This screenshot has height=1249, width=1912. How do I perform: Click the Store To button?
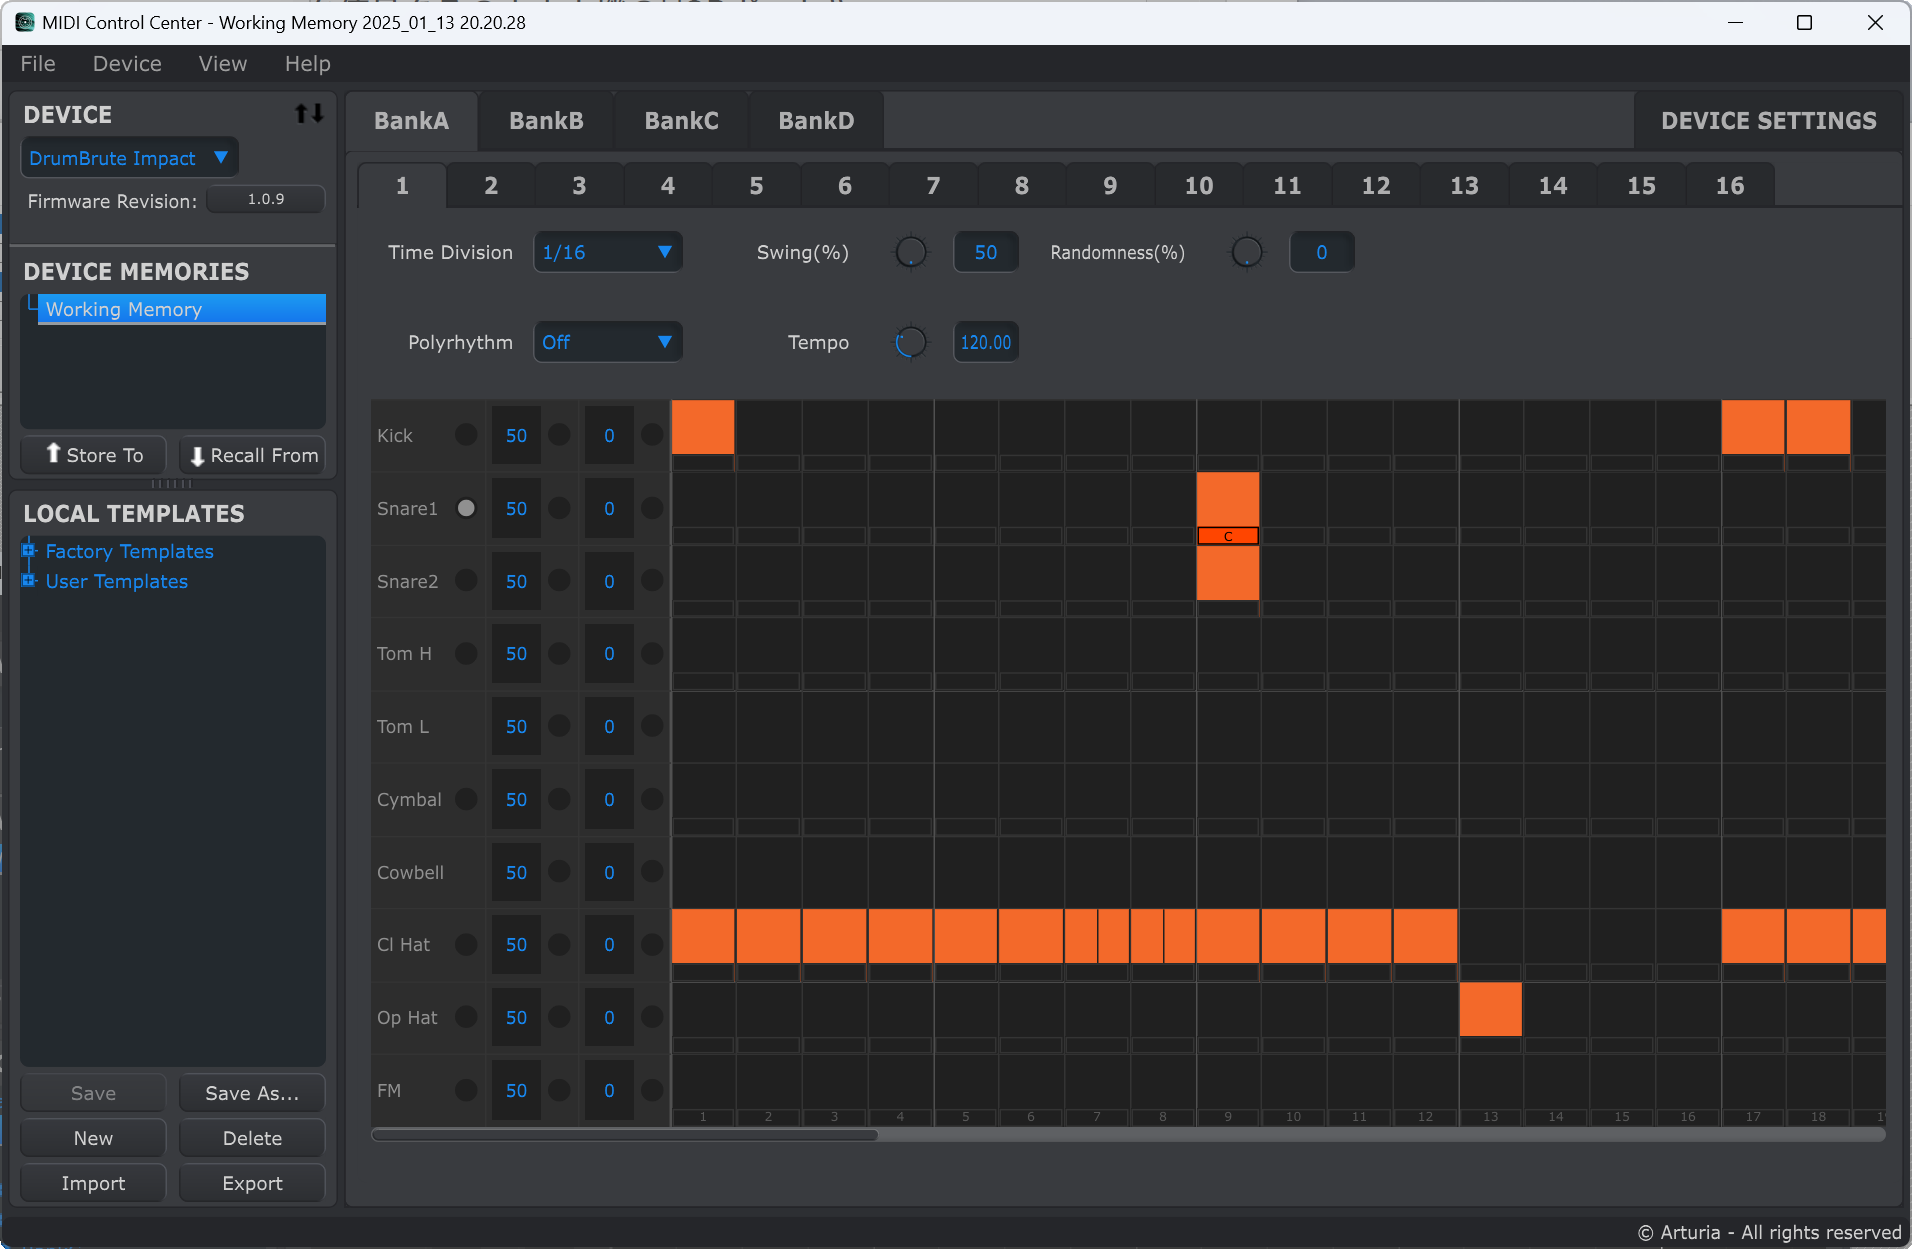click(94, 455)
